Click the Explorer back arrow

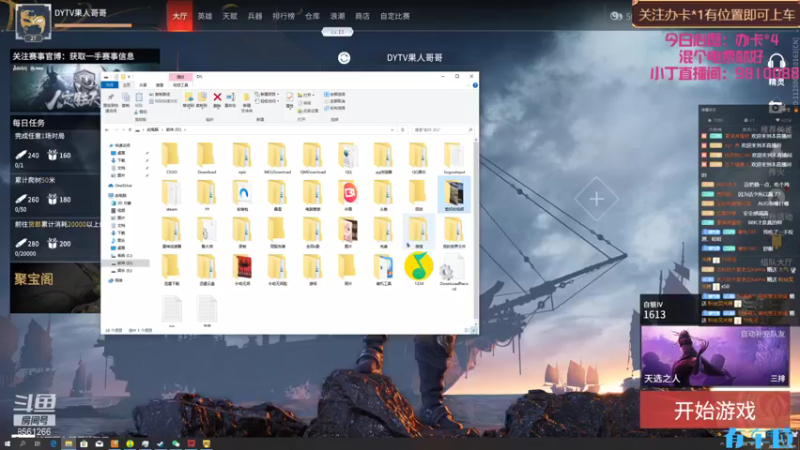pos(107,130)
